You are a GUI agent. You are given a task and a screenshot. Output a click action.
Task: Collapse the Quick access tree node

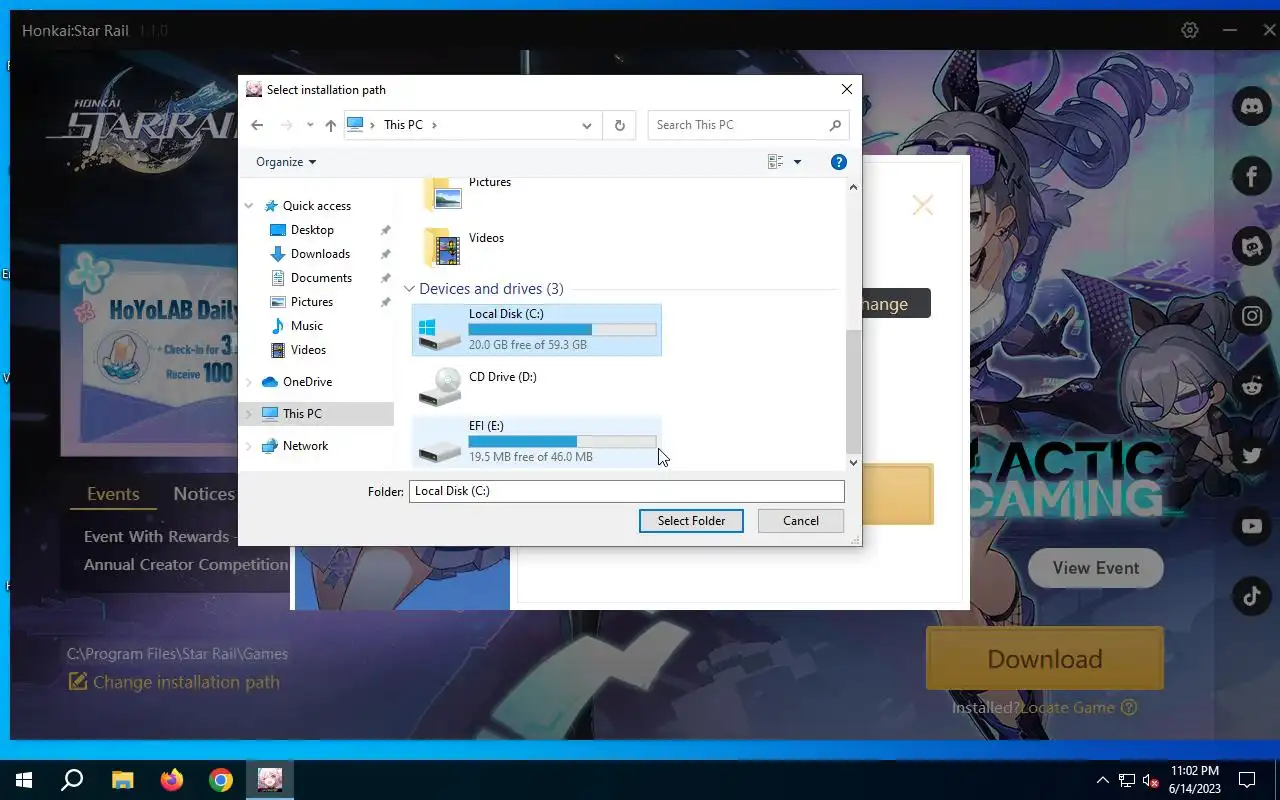(249, 206)
